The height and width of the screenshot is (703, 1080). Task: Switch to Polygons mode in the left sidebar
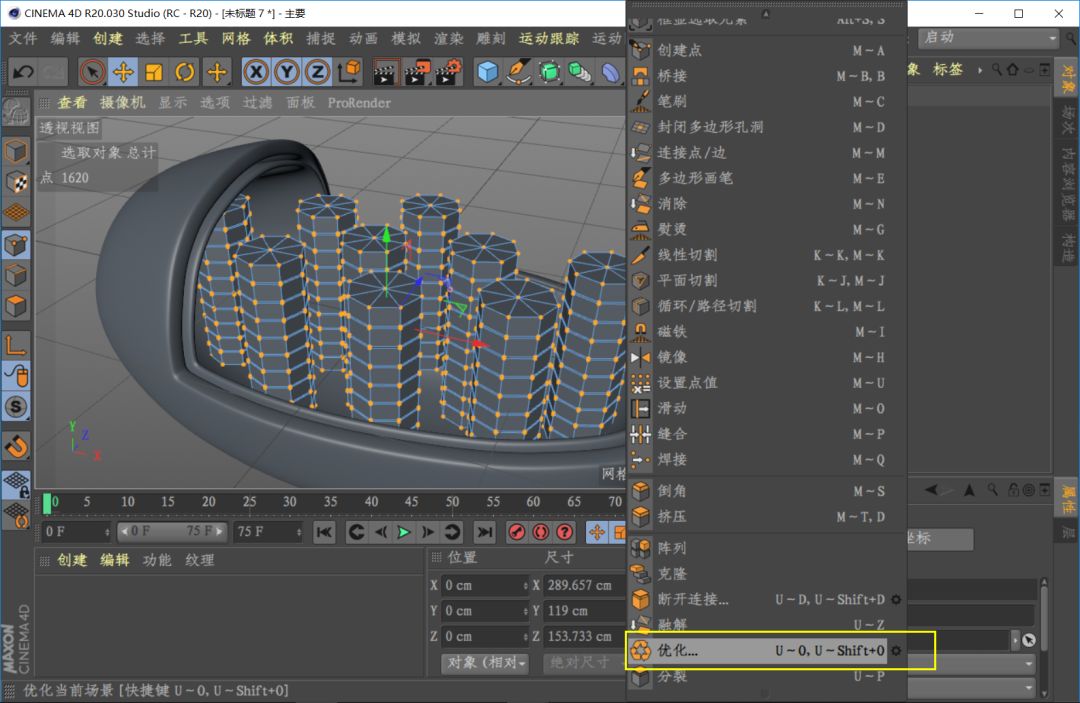click(16, 307)
